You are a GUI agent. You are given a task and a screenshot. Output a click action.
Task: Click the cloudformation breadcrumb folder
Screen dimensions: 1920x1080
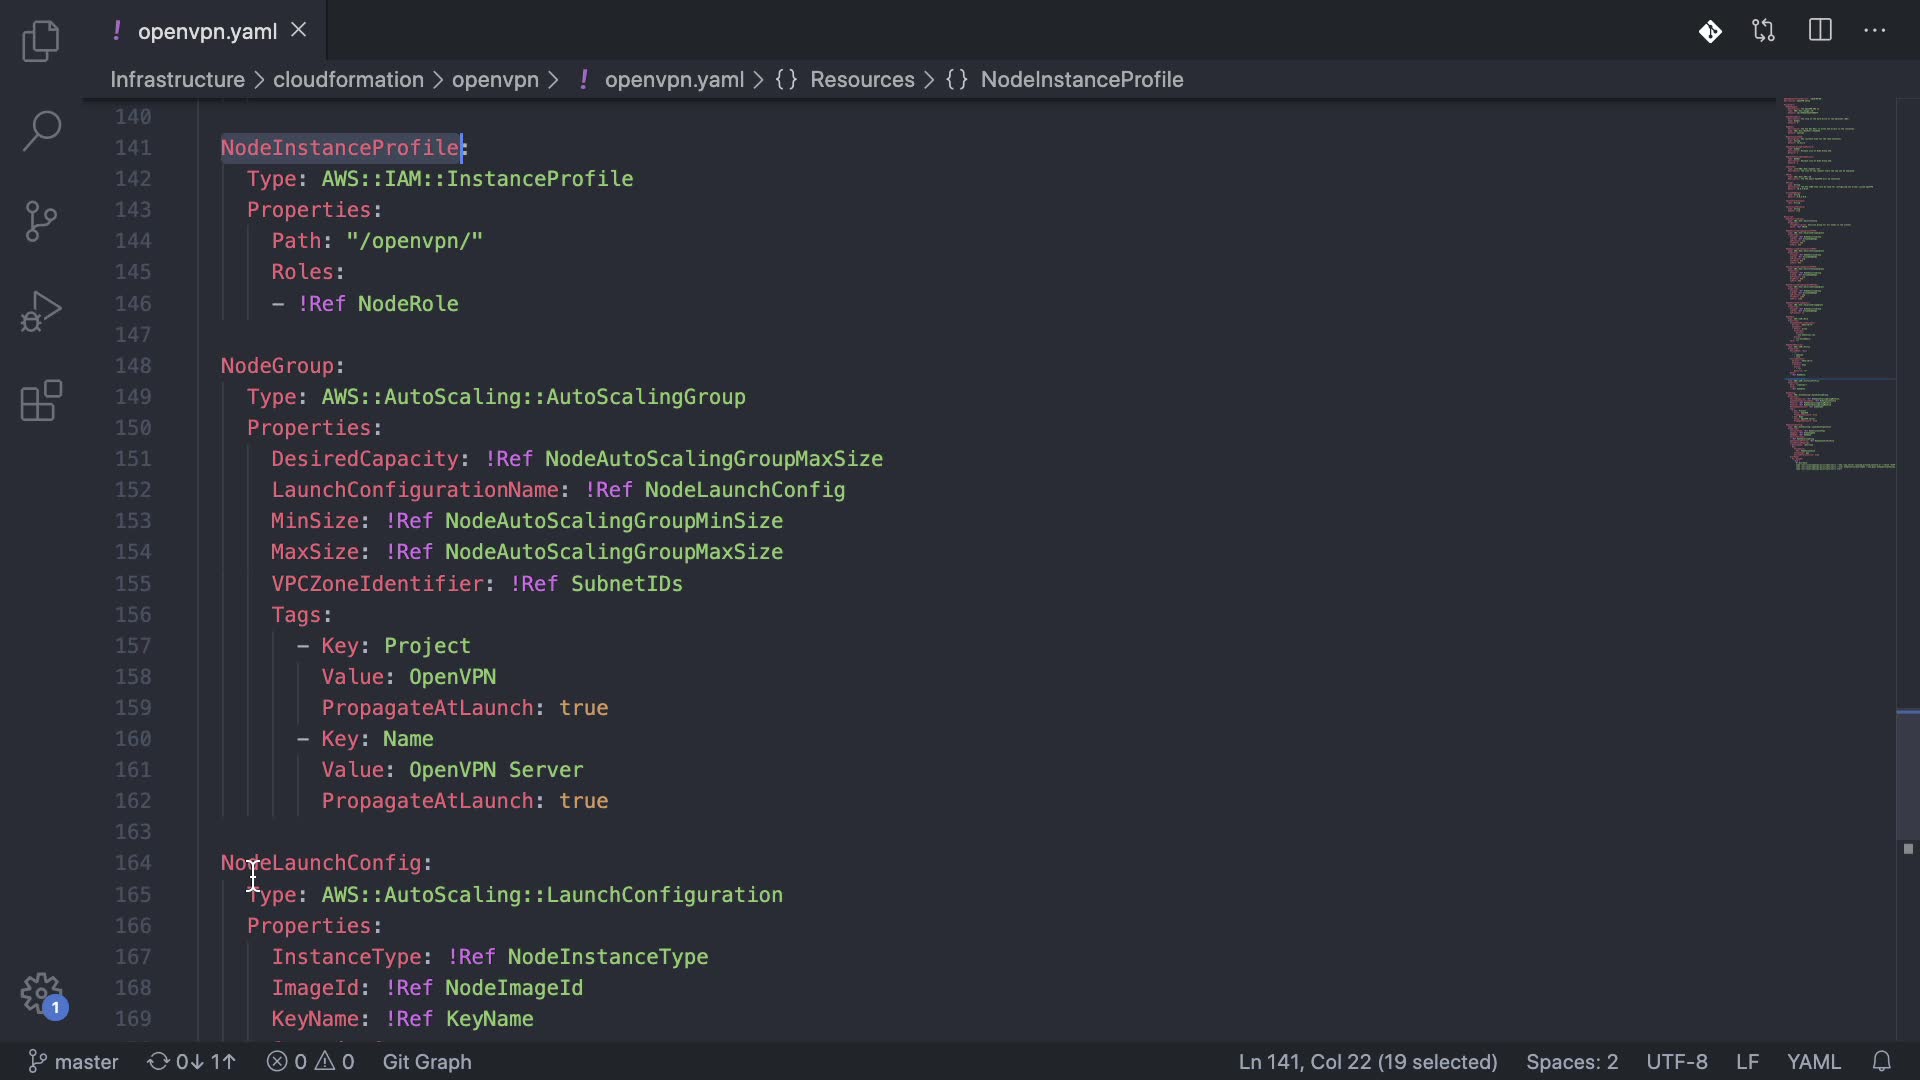[348, 79]
